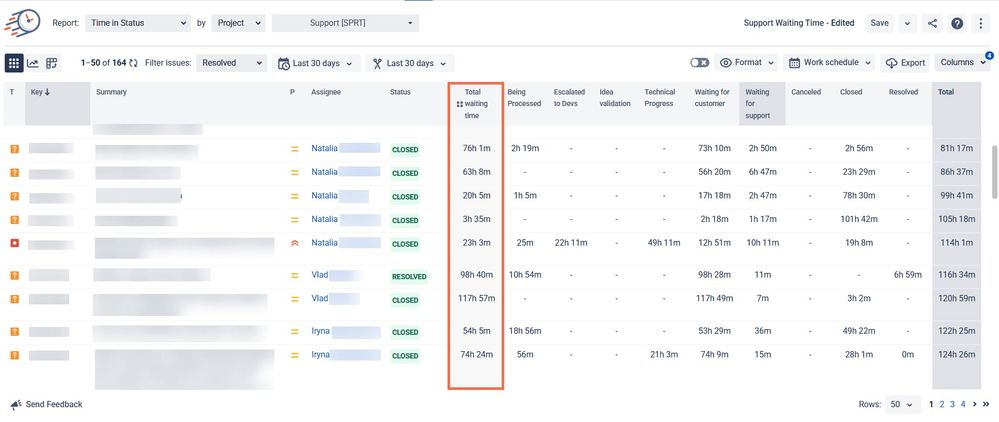The height and width of the screenshot is (422, 999).
Task: Sort by the Key column header
Action: [57, 103]
